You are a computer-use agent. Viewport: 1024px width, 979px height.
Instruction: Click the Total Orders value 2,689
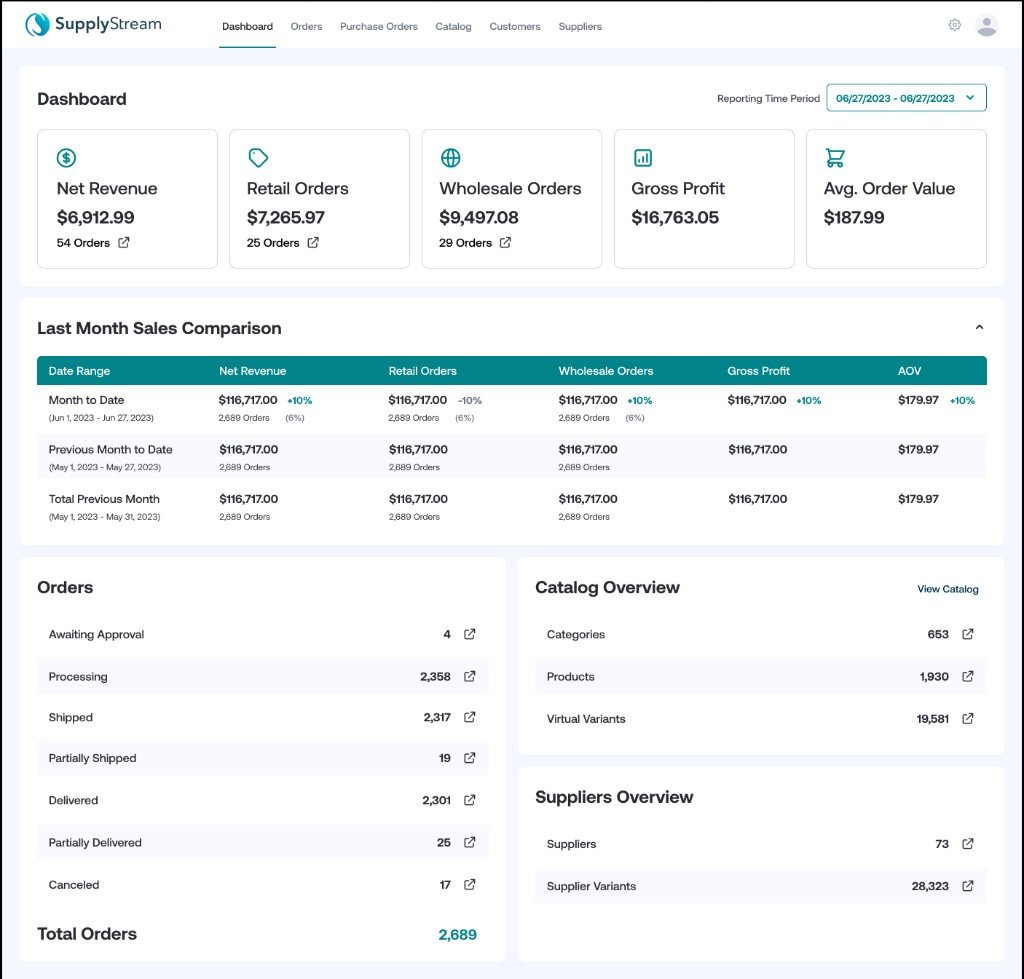[457, 935]
